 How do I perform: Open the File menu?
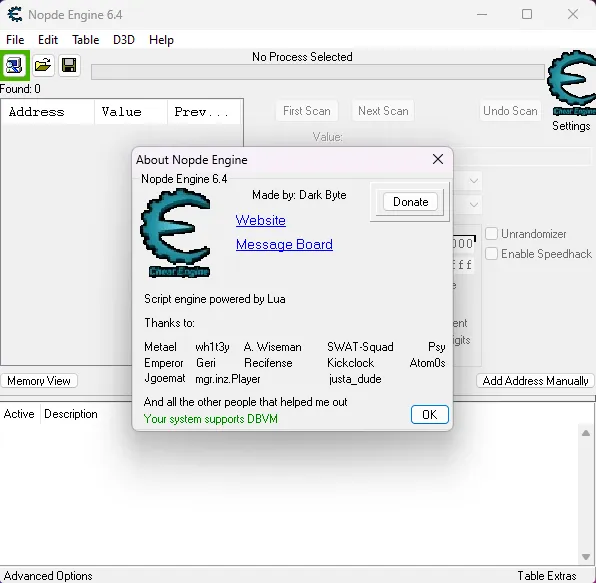click(x=15, y=40)
